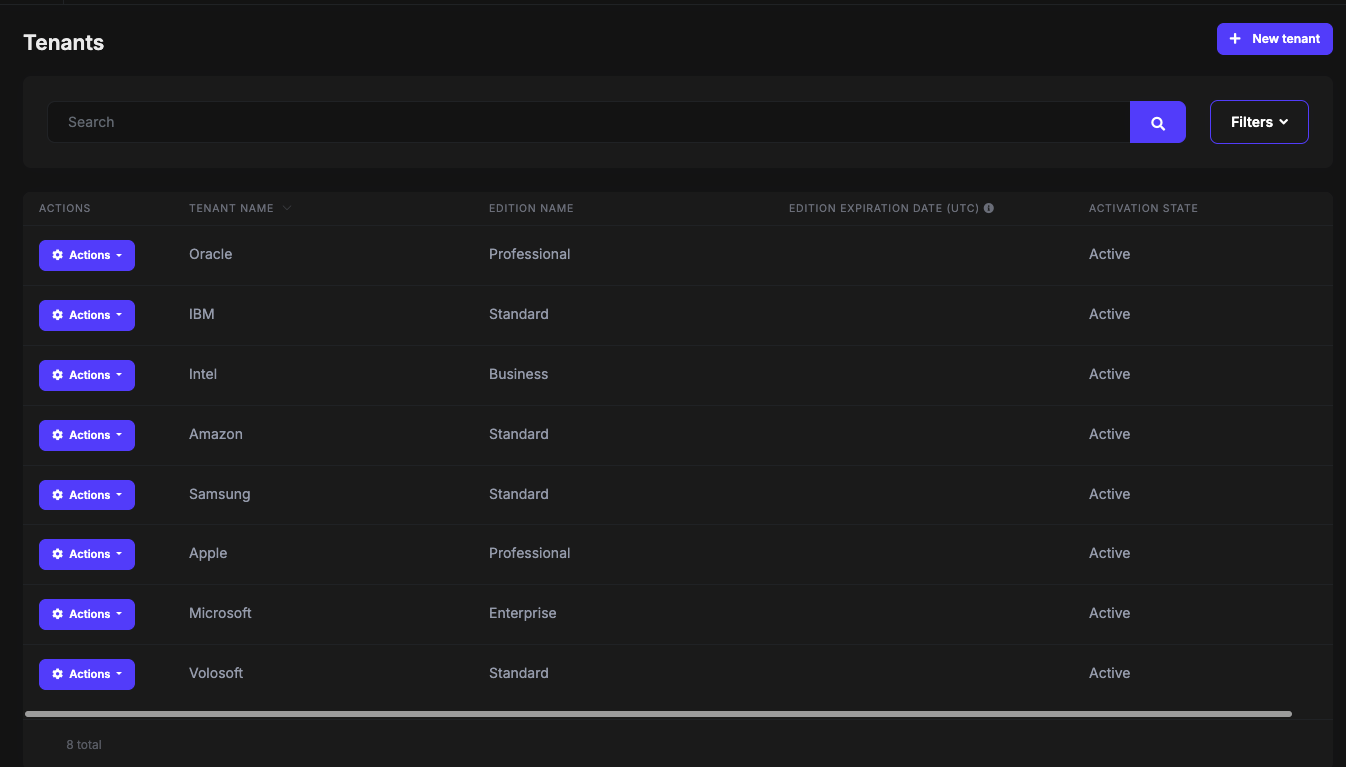
Task: Click the sort arrow next to Tenant Name
Action: 287,208
